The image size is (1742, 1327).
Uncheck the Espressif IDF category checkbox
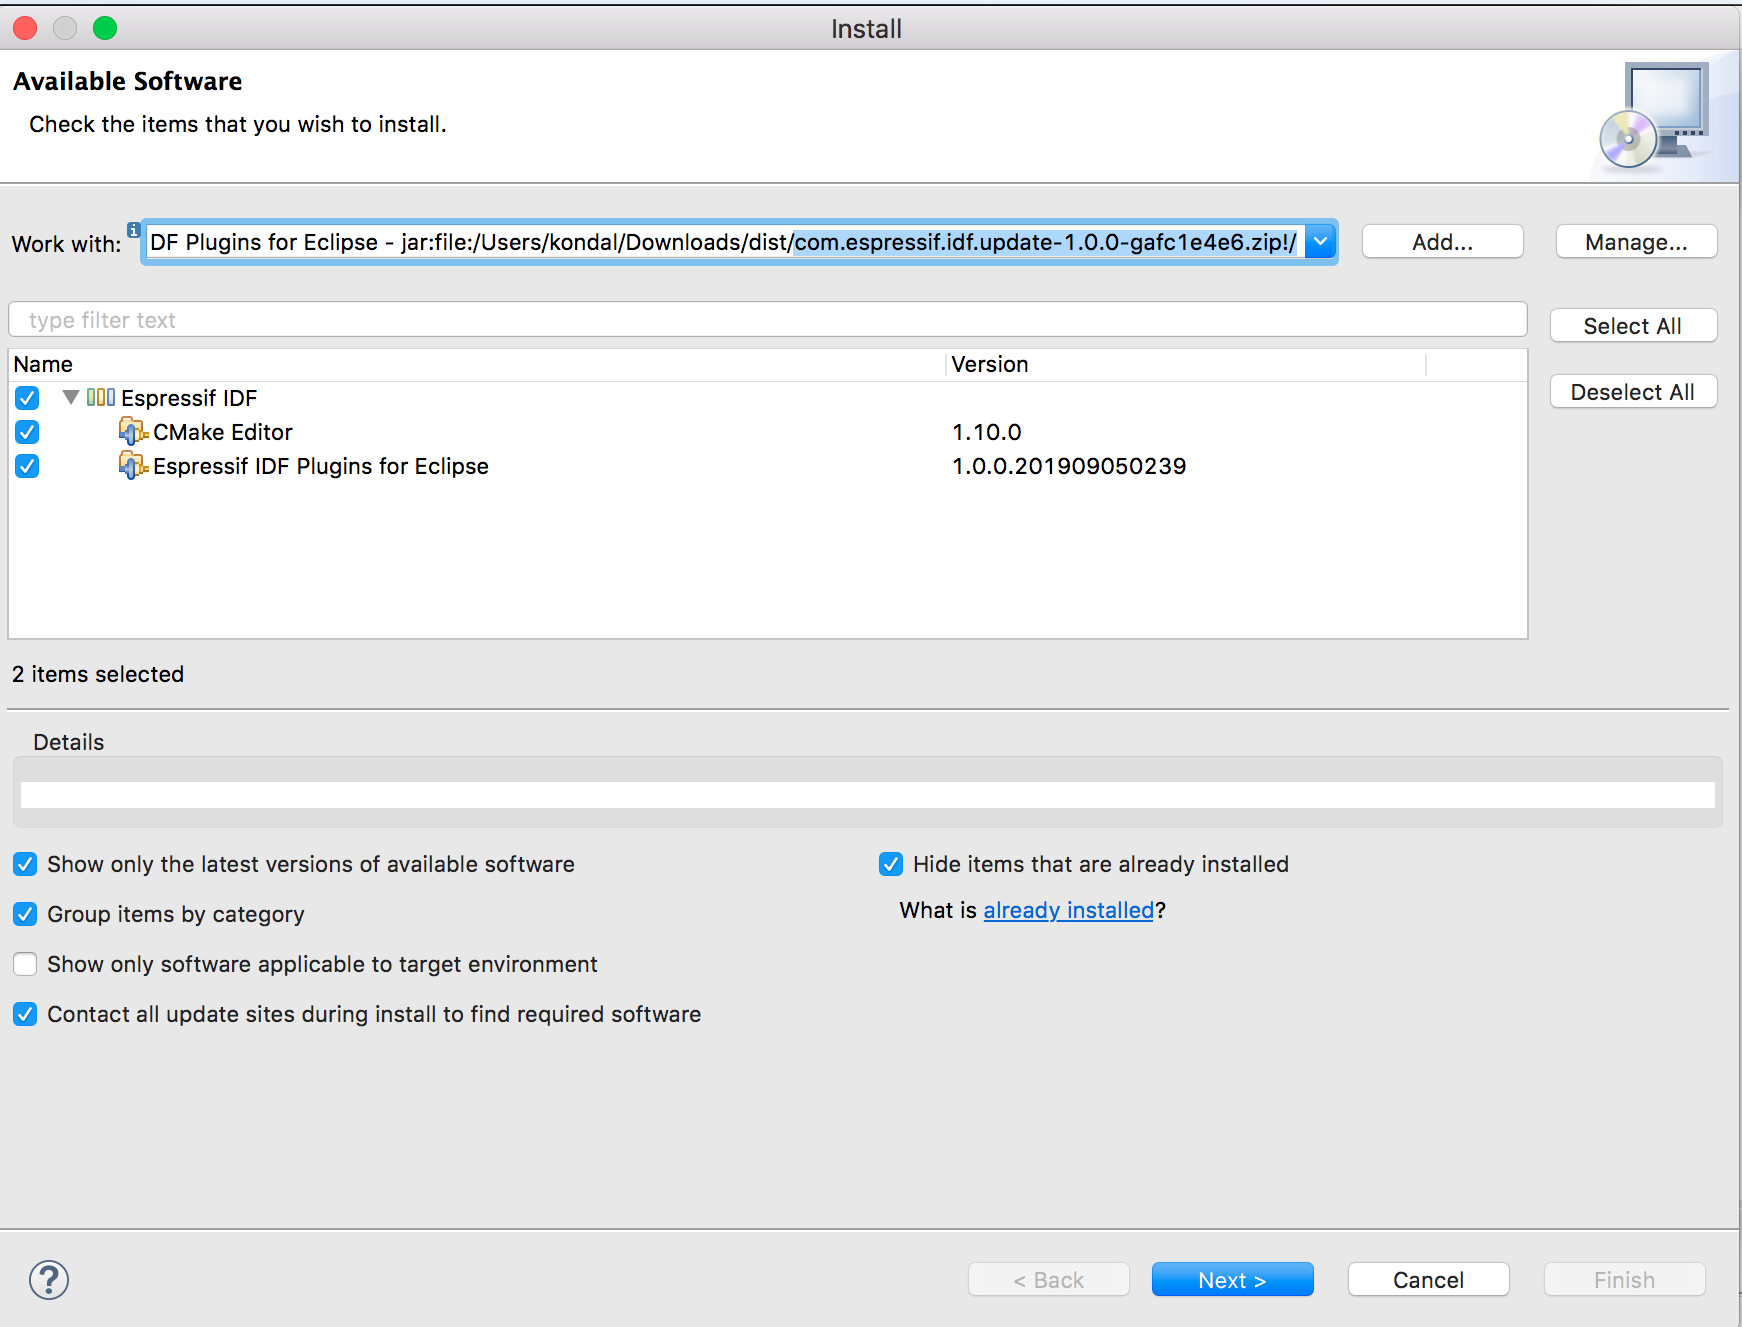(x=27, y=398)
